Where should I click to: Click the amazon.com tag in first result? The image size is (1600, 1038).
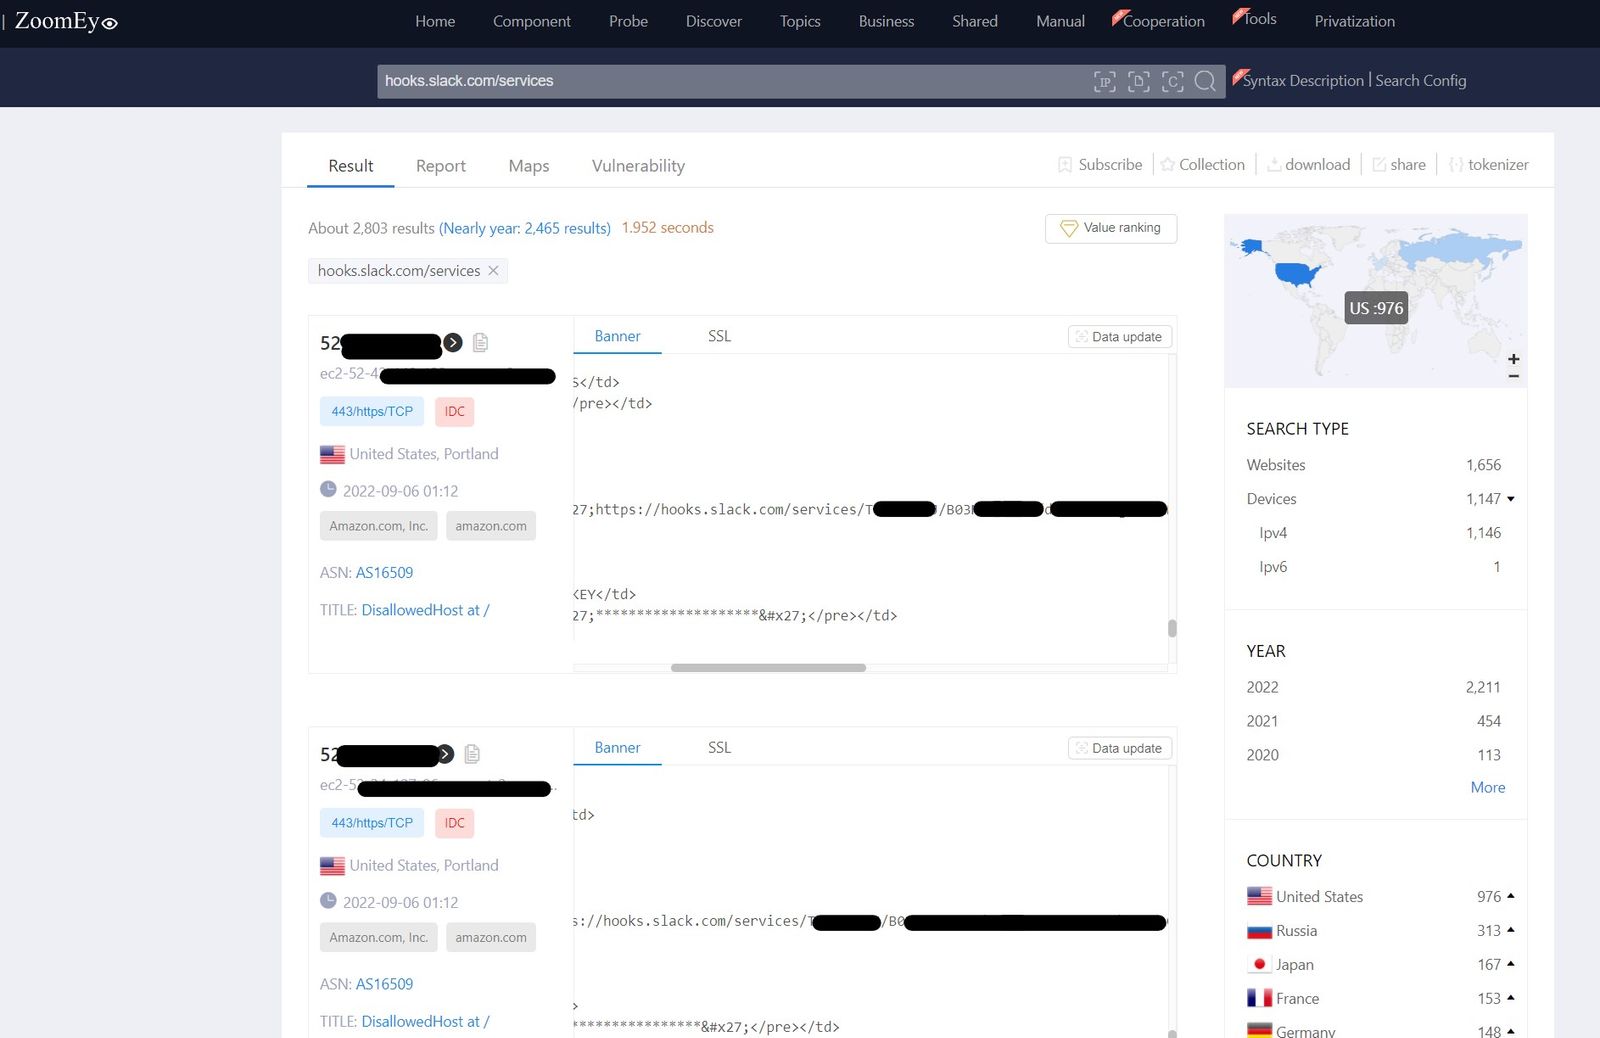click(491, 526)
